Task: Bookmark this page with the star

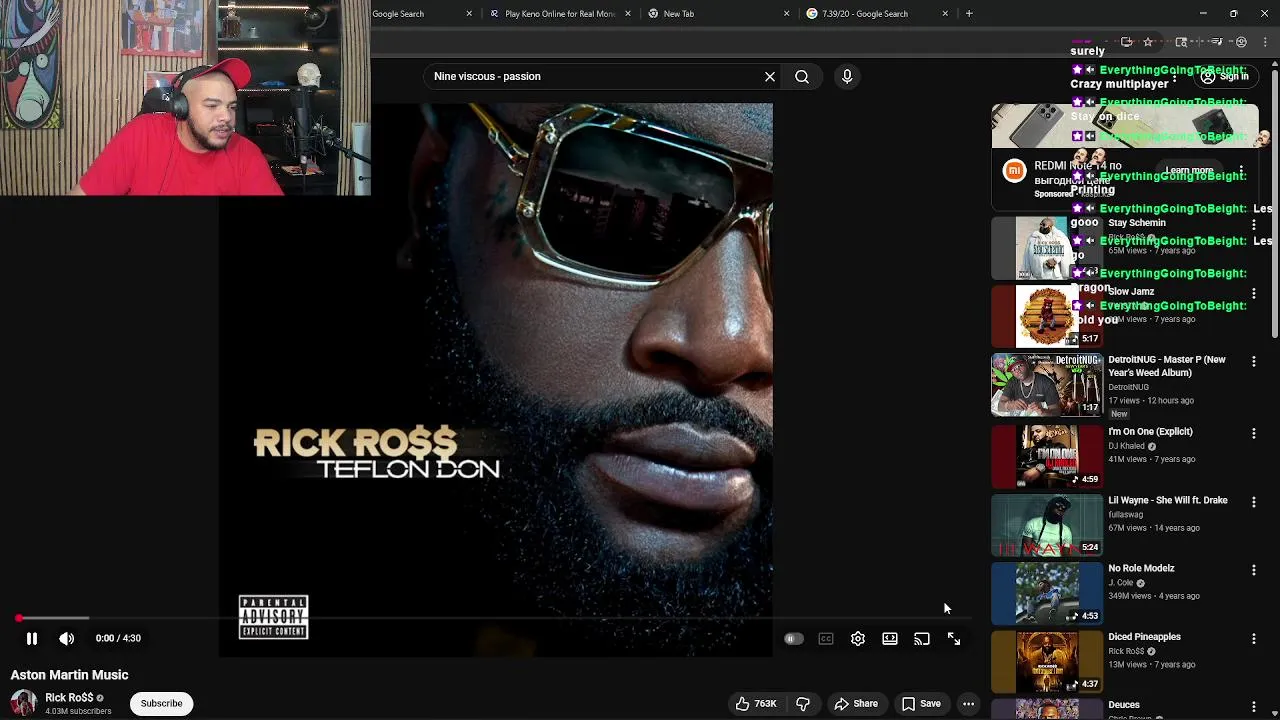Action: pos(1148,42)
